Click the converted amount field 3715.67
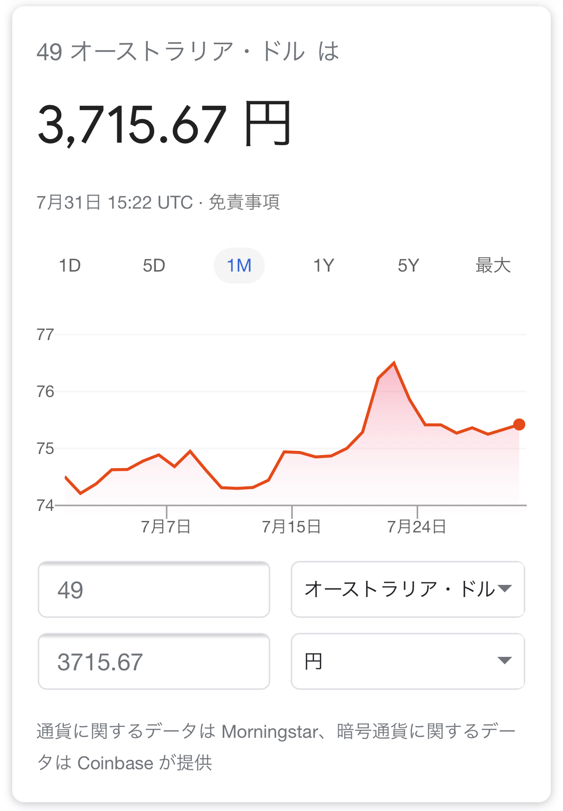 point(154,661)
